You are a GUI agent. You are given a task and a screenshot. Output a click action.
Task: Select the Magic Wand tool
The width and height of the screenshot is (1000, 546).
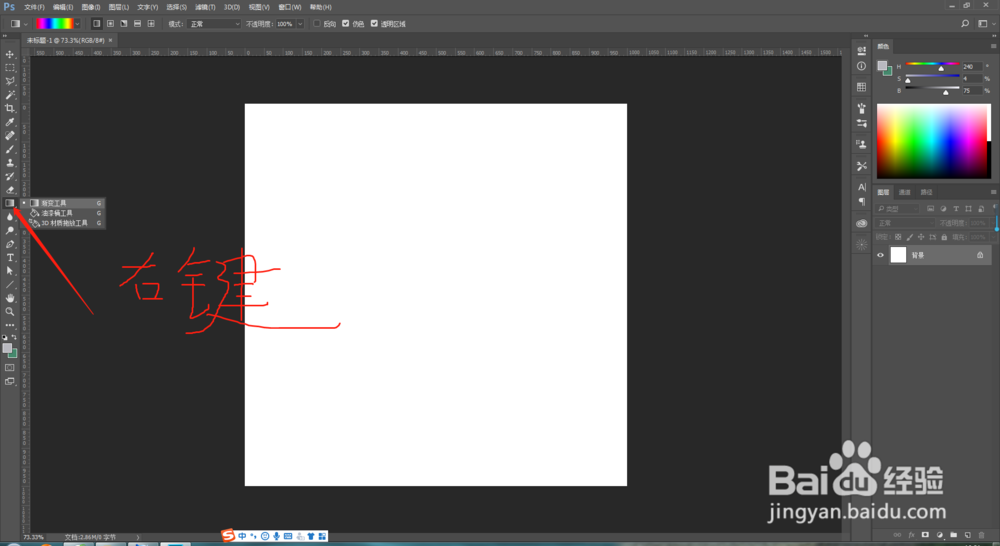pos(10,94)
